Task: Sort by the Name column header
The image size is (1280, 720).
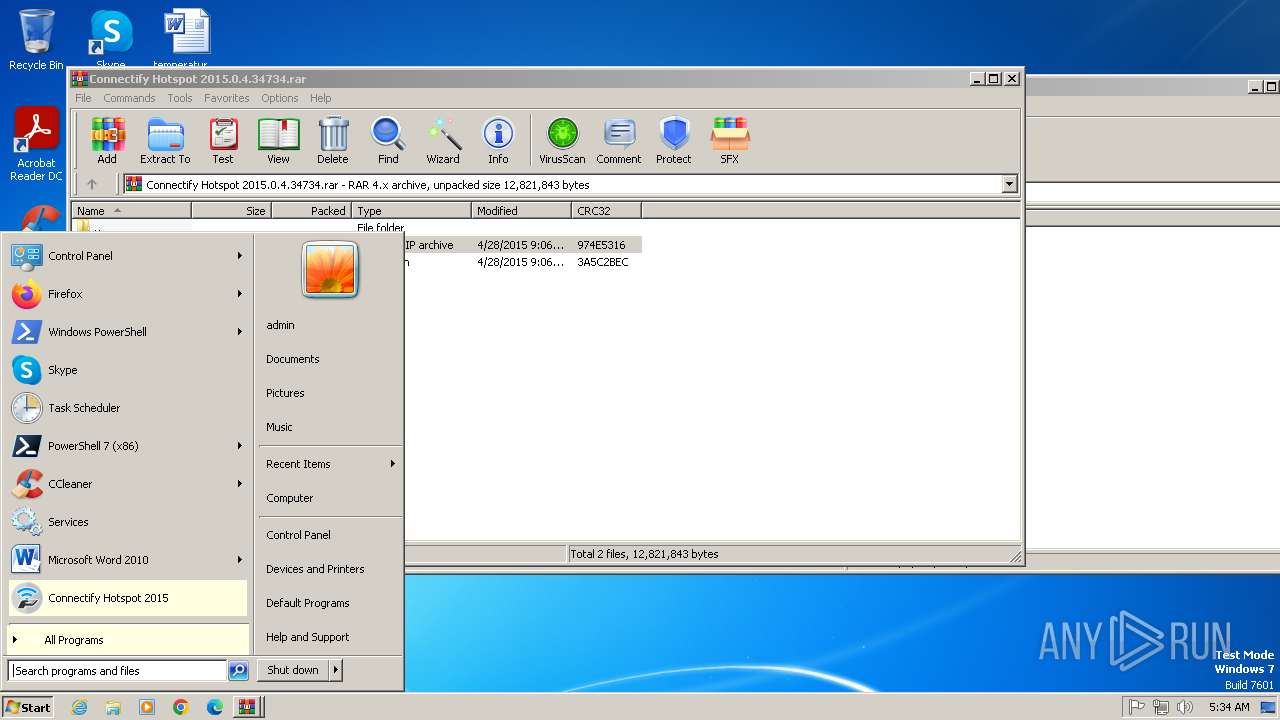Action: click(131, 211)
